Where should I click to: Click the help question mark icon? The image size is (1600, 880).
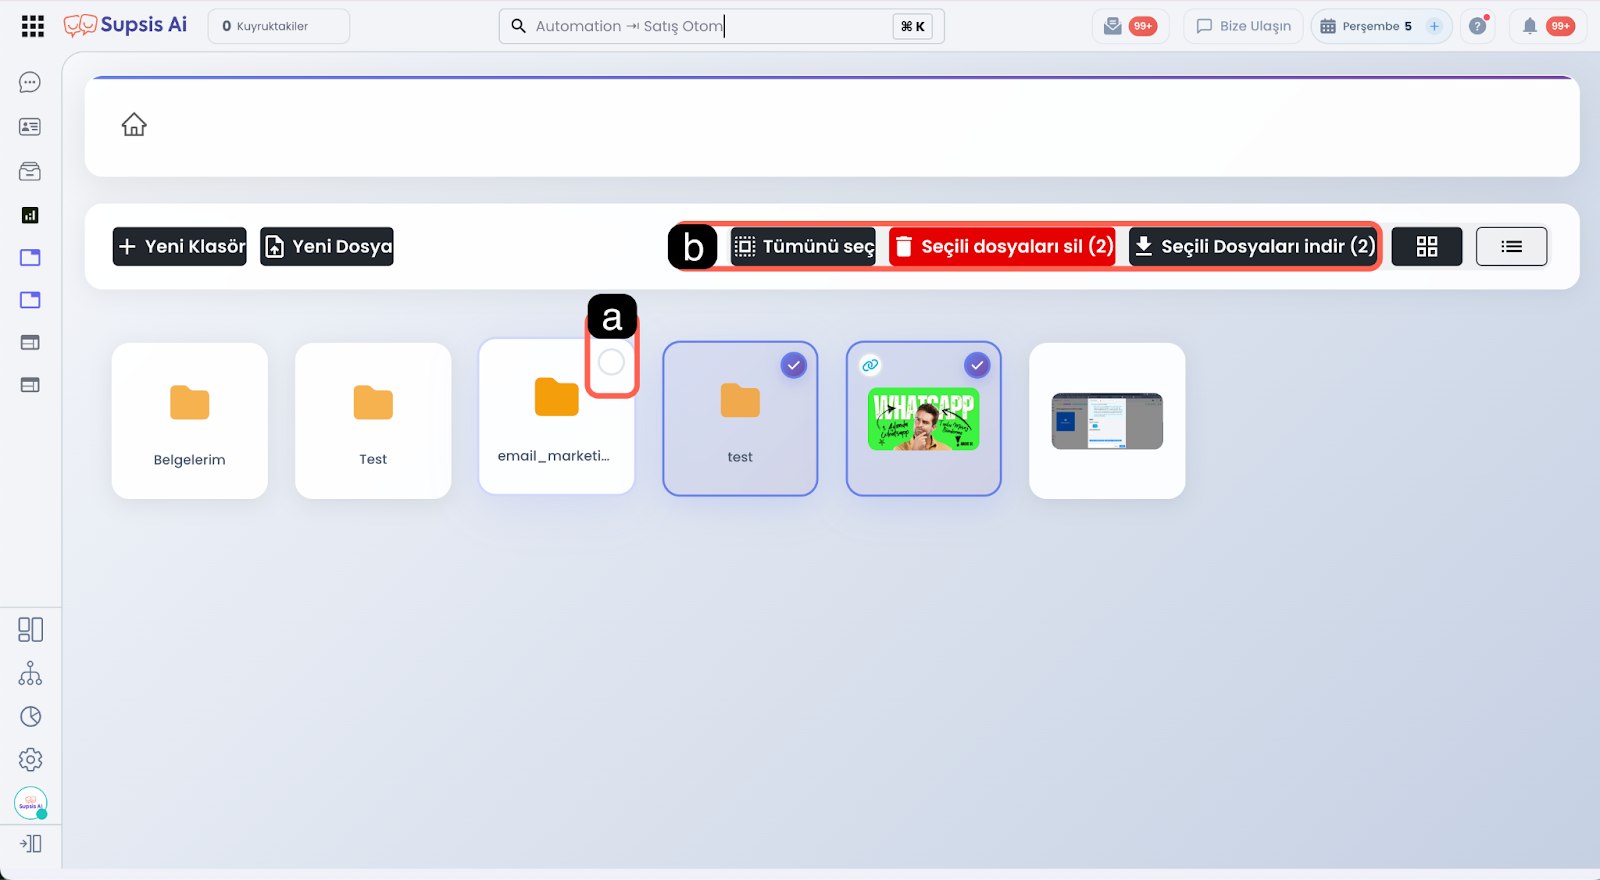point(1477,26)
